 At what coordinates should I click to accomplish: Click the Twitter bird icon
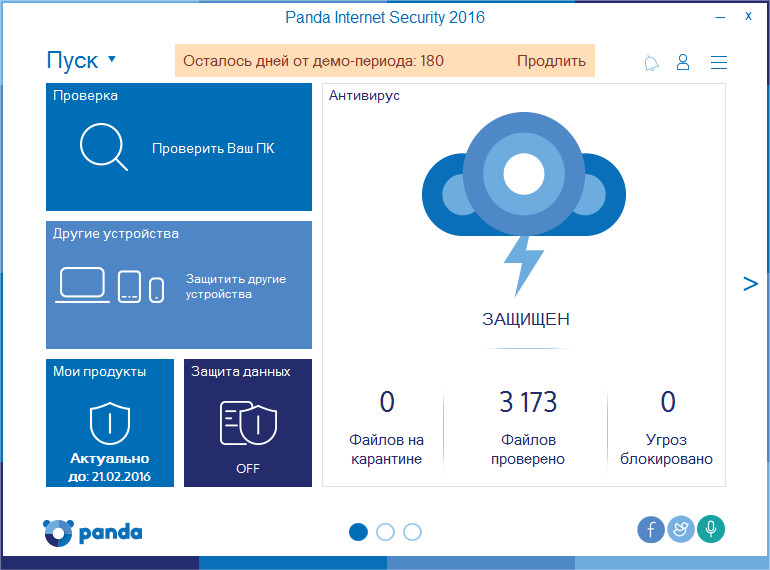click(x=681, y=529)
